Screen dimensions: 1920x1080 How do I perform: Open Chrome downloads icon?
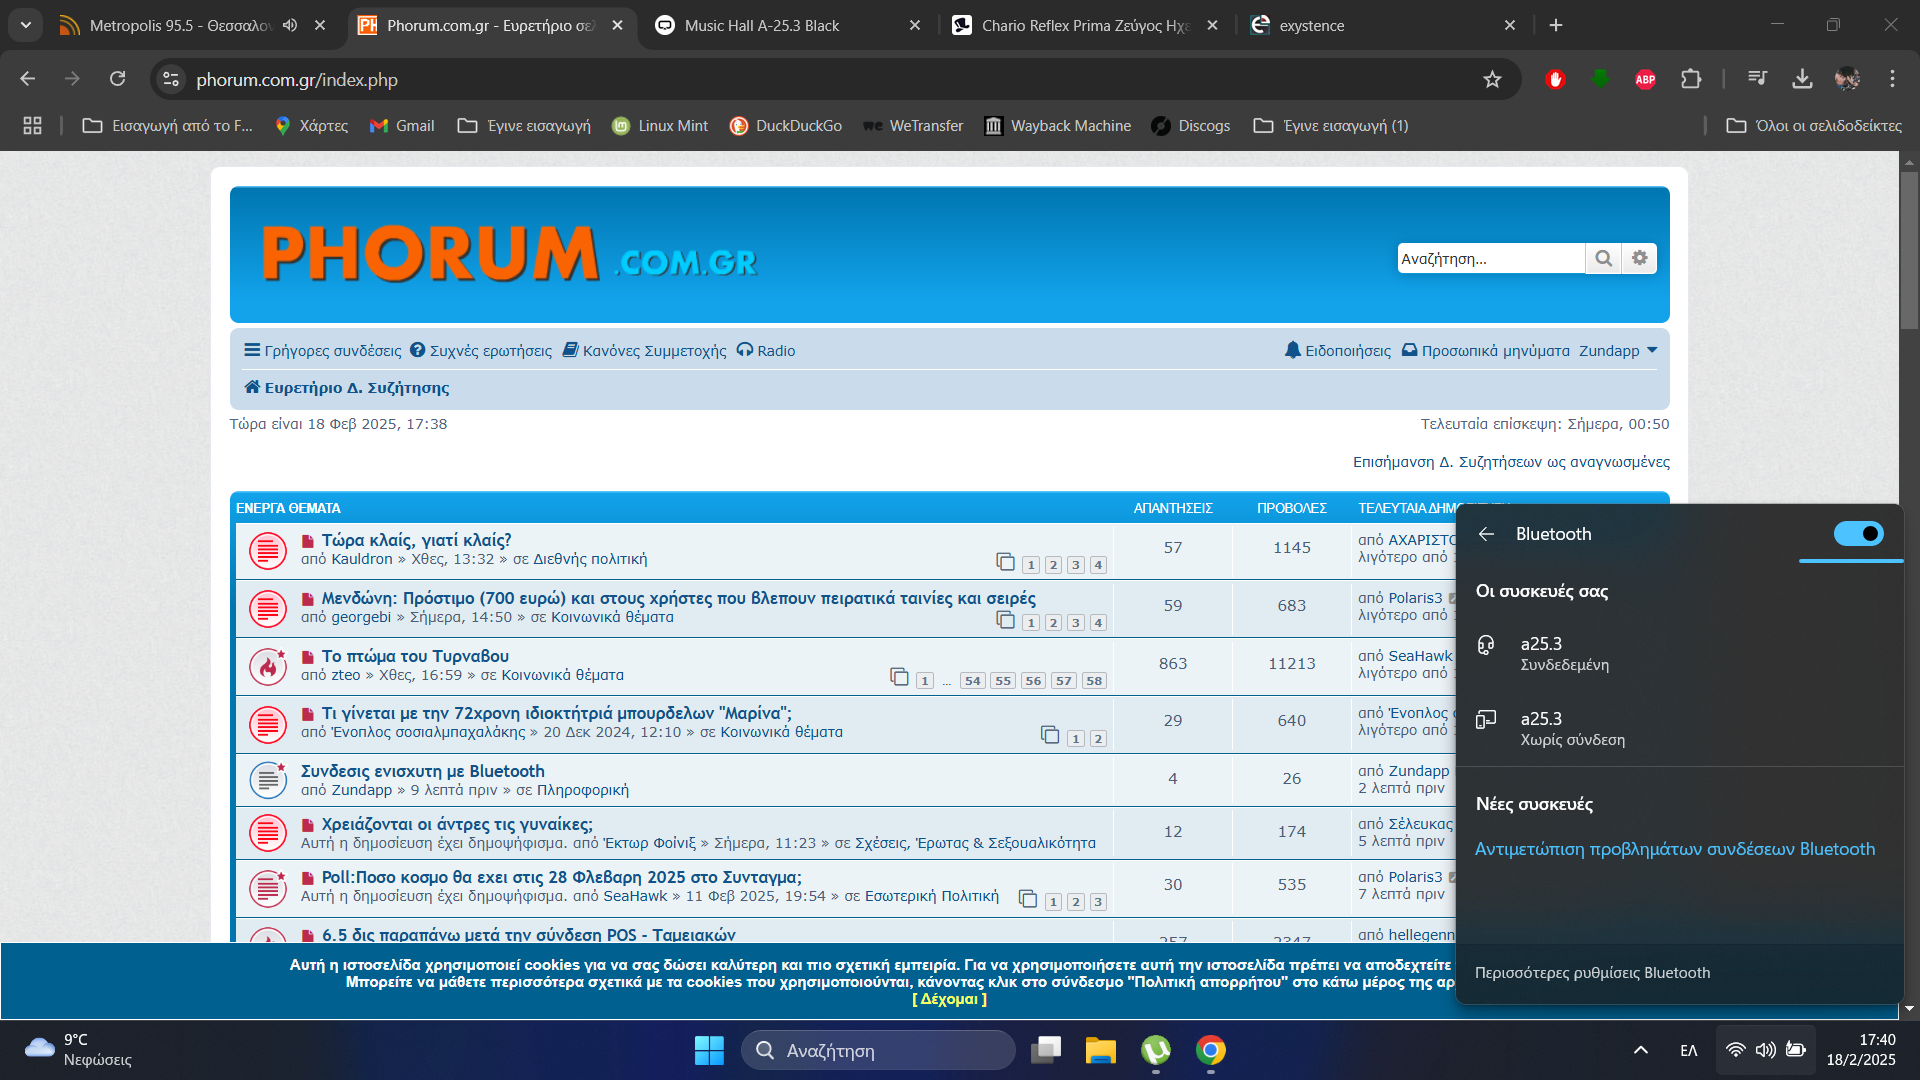click(x=1802, y=79)
